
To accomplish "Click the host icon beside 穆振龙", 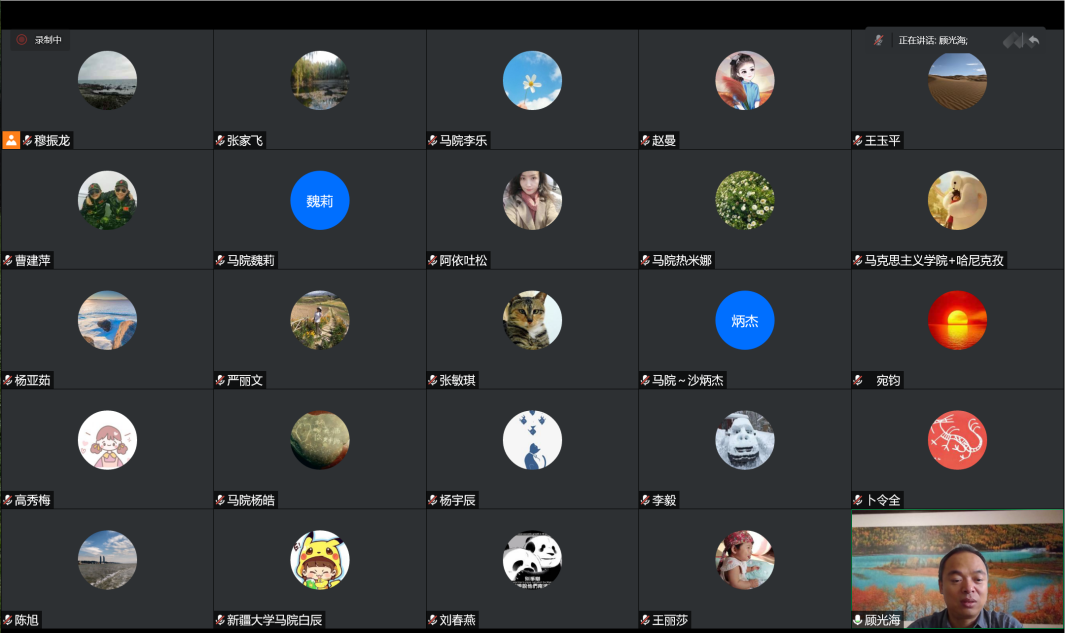I will click(11, 140).
